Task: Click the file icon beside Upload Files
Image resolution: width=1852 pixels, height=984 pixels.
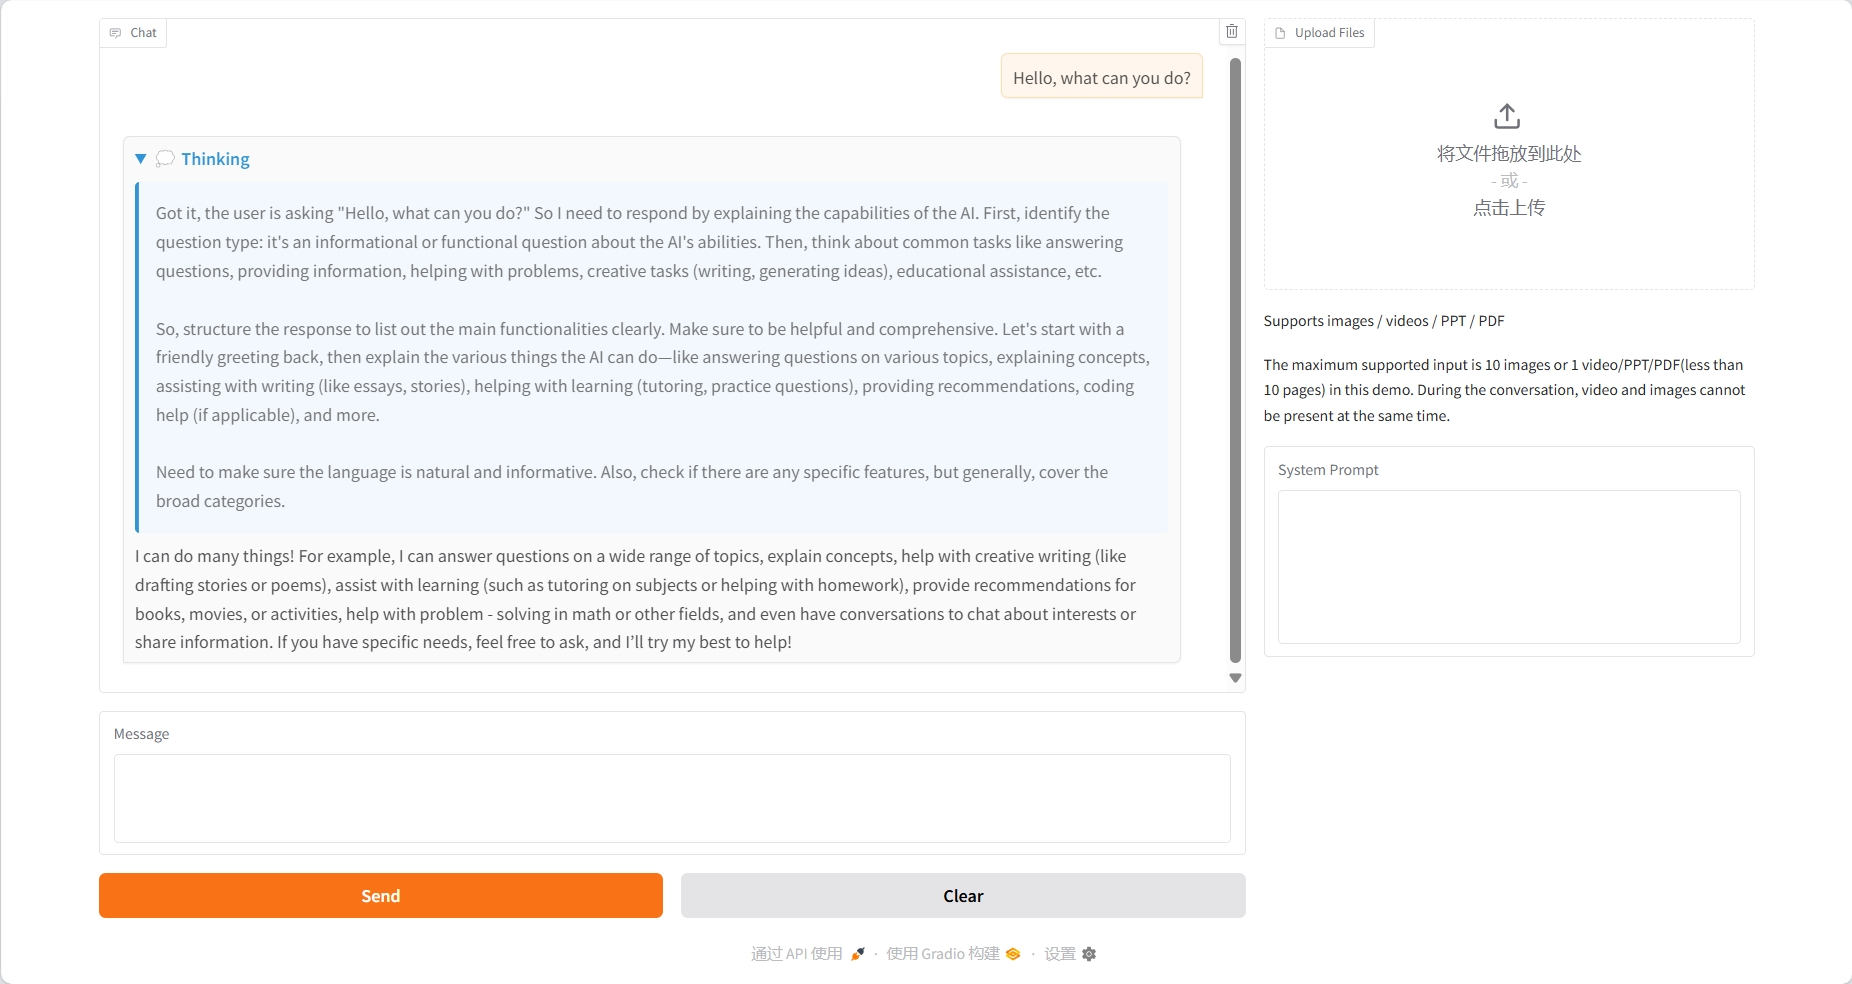Action: [1280, 33]
